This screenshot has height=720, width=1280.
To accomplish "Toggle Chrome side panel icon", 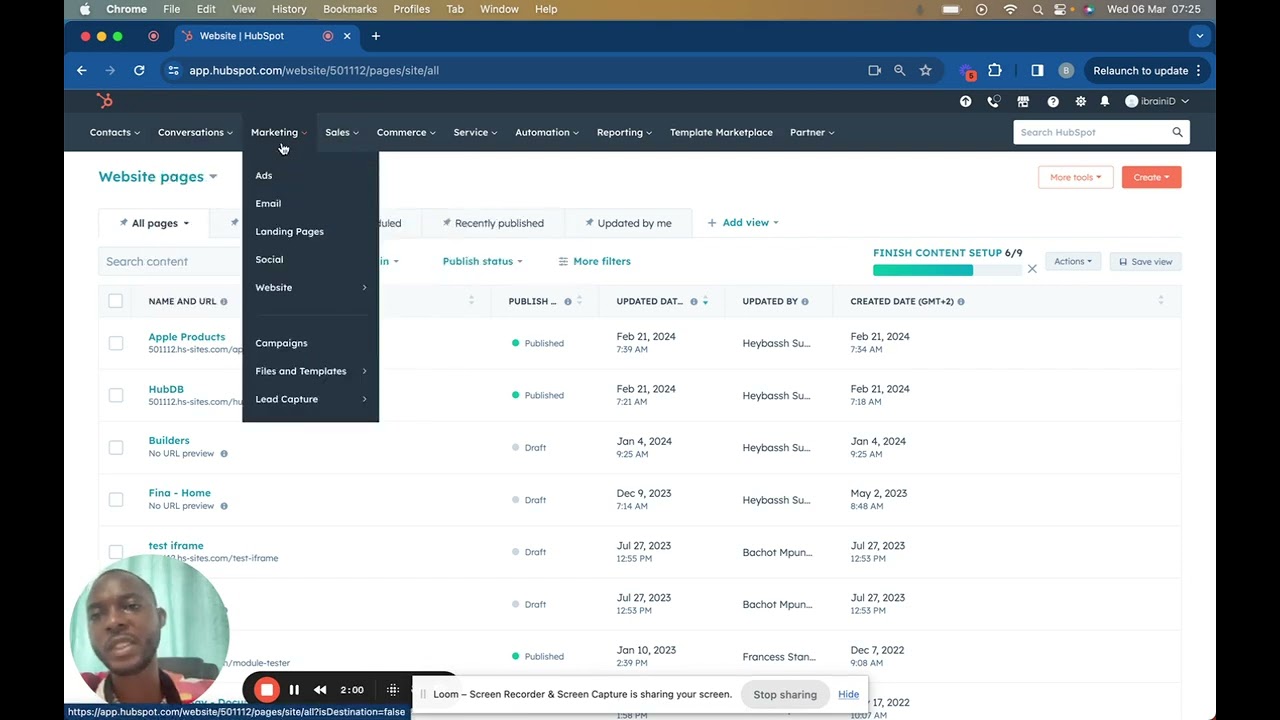I will tap(1037, 70).
